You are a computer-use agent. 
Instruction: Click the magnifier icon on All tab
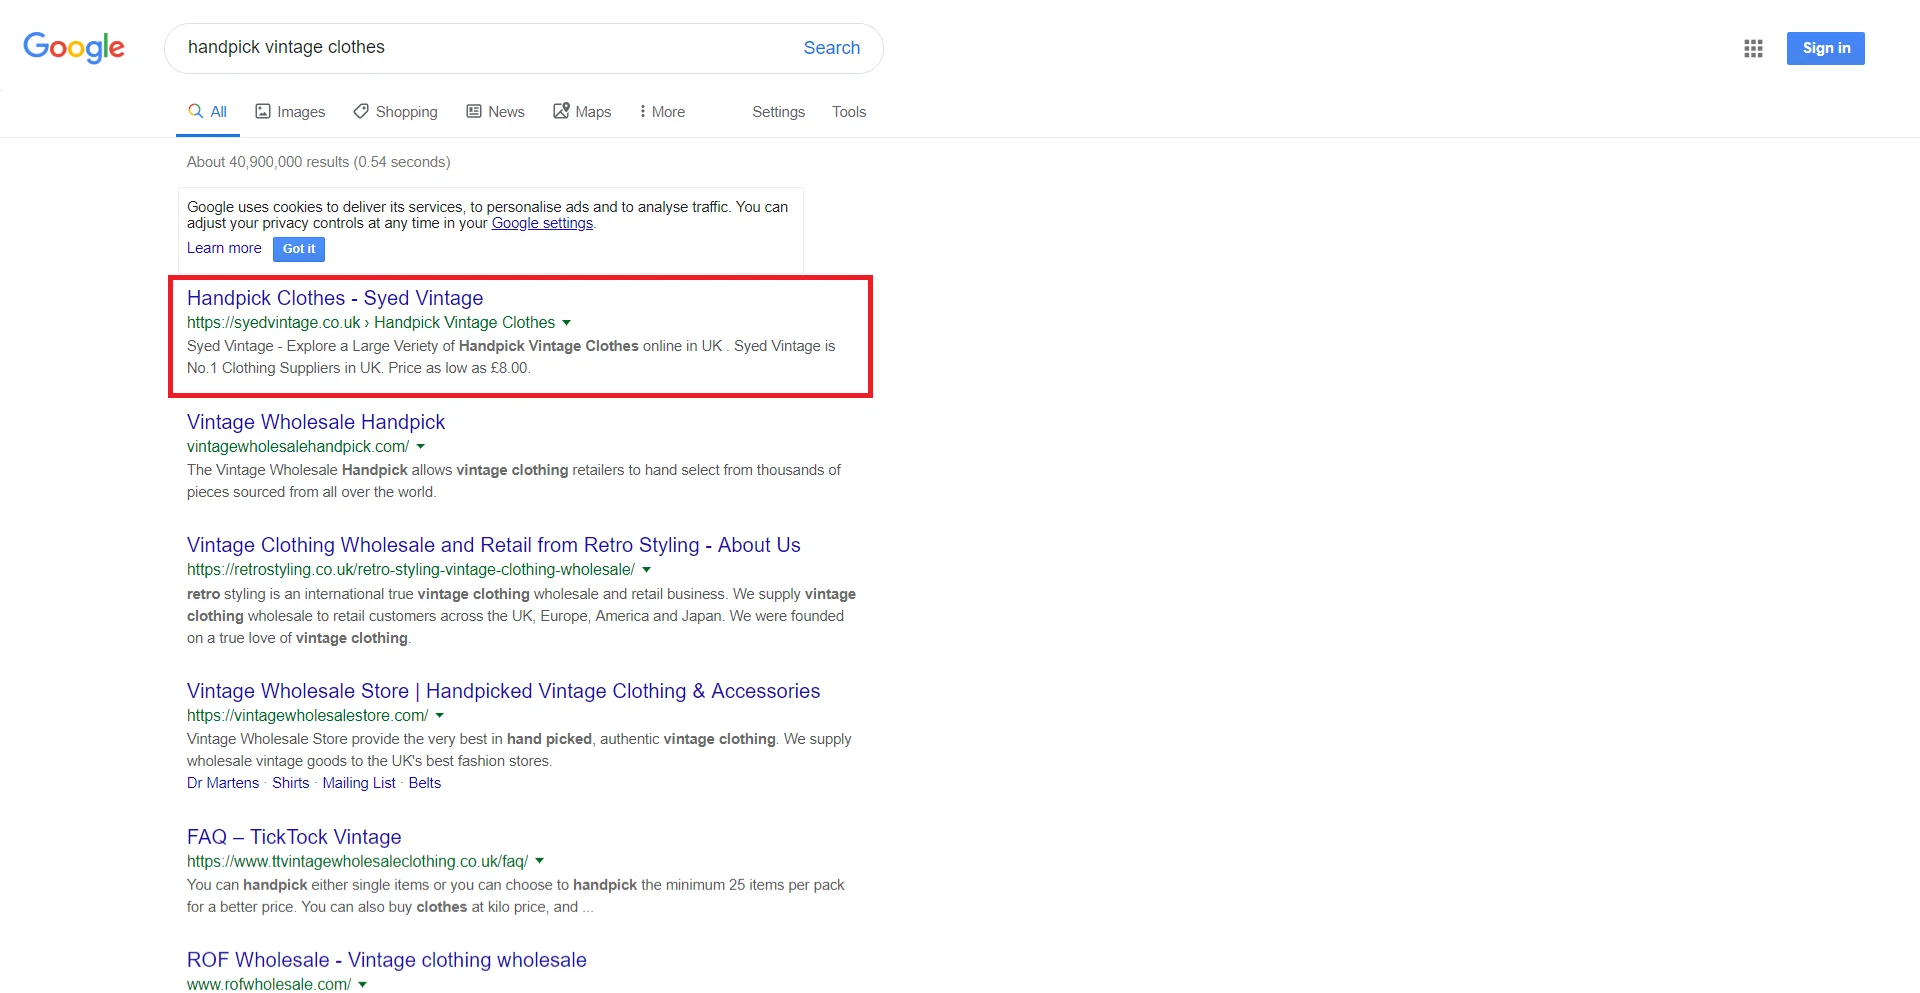click(x=196, y=111)
